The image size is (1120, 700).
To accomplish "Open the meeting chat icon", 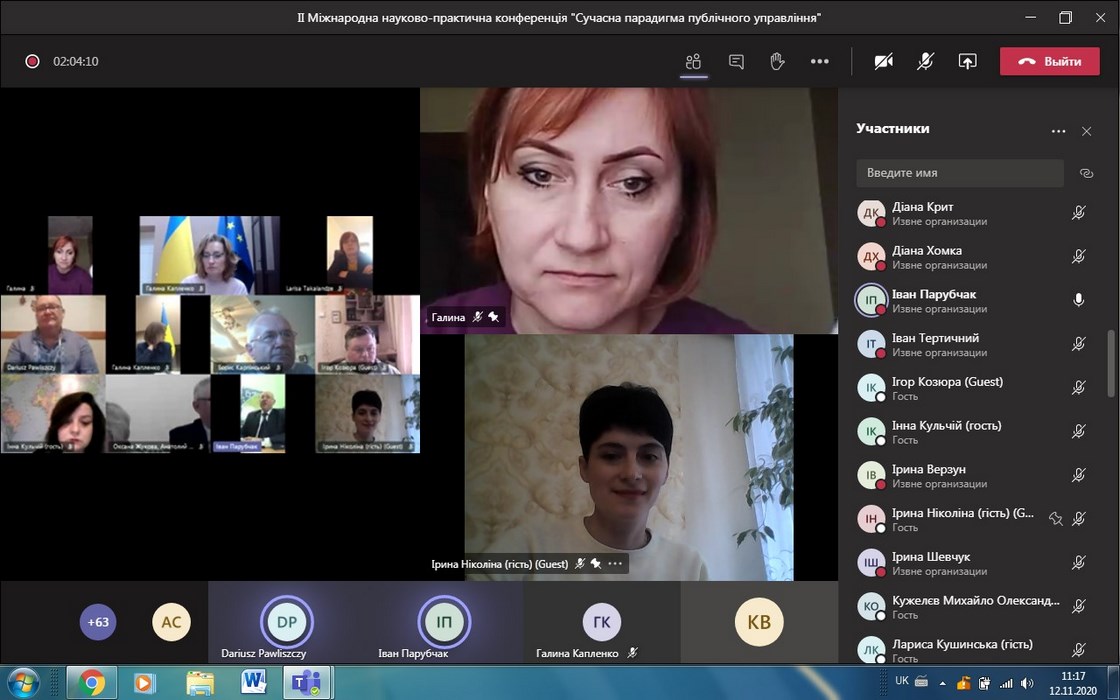I will [x=736, y=61].
